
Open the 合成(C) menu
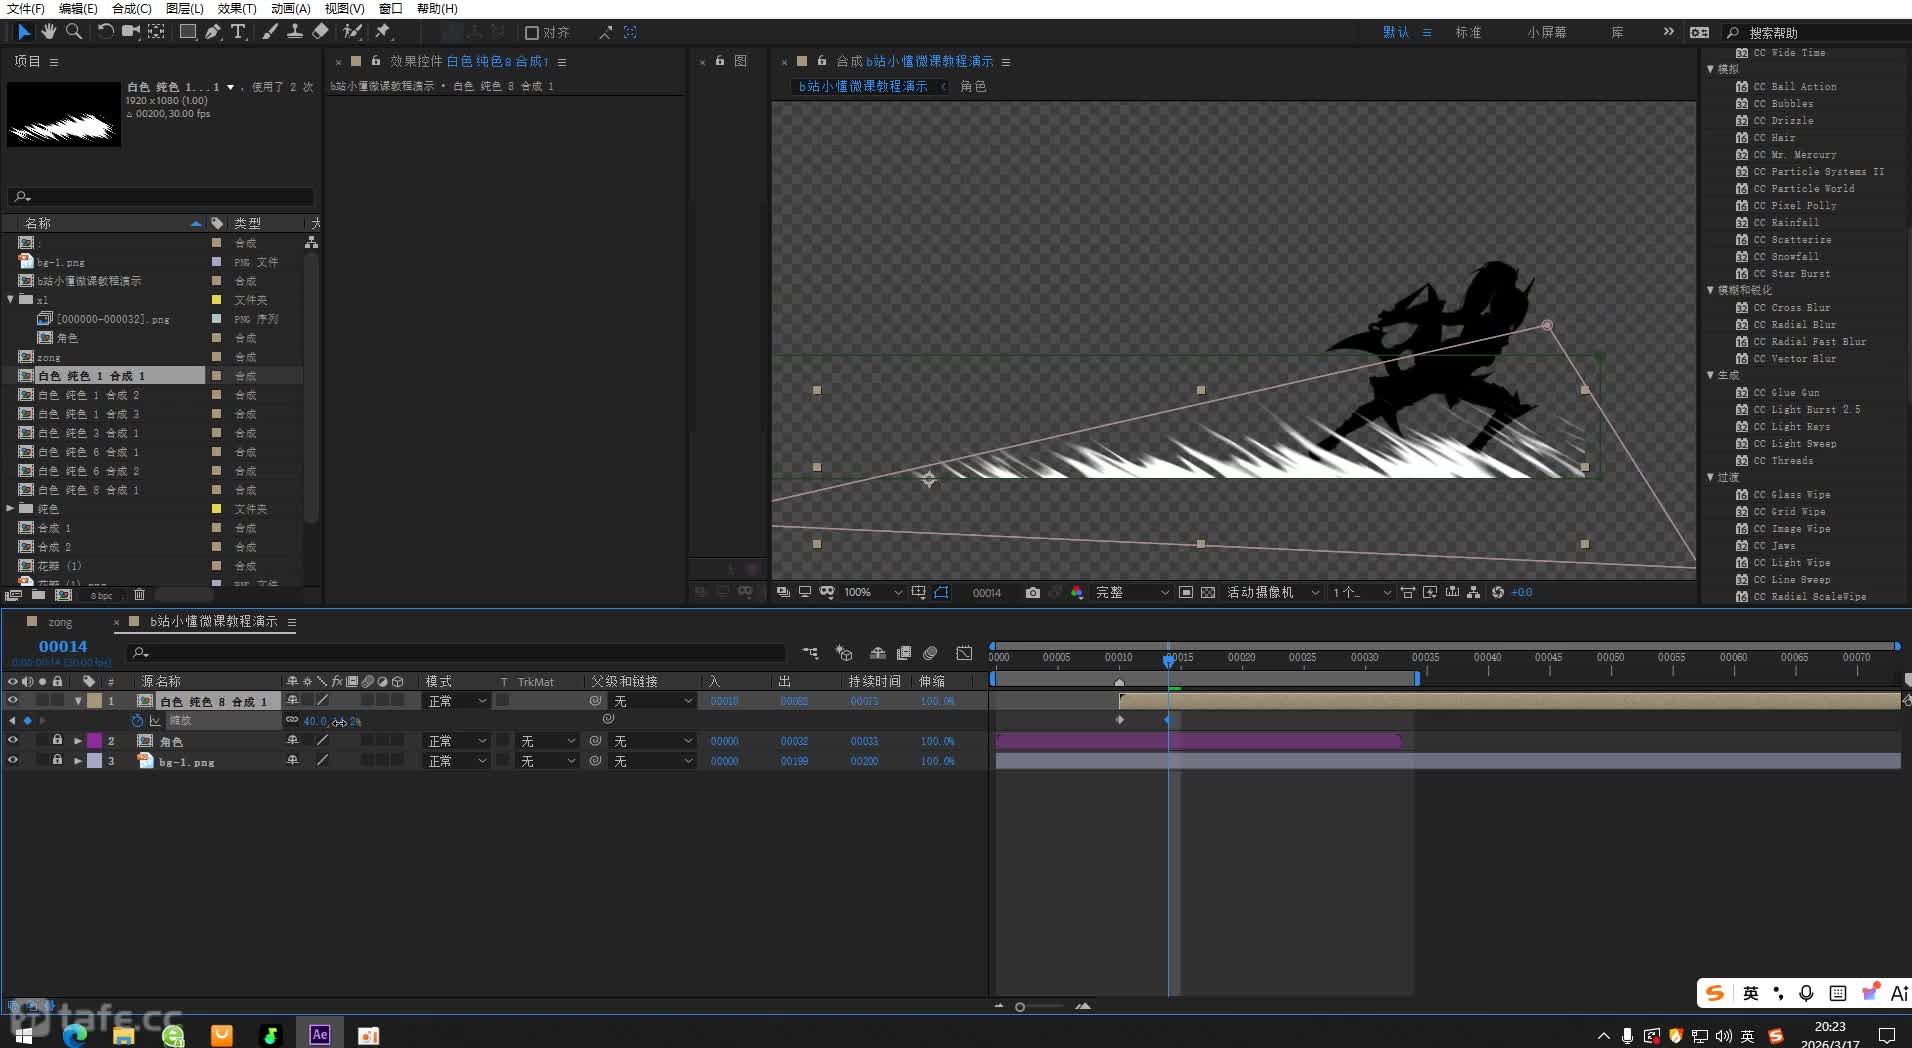pos(131,9)
